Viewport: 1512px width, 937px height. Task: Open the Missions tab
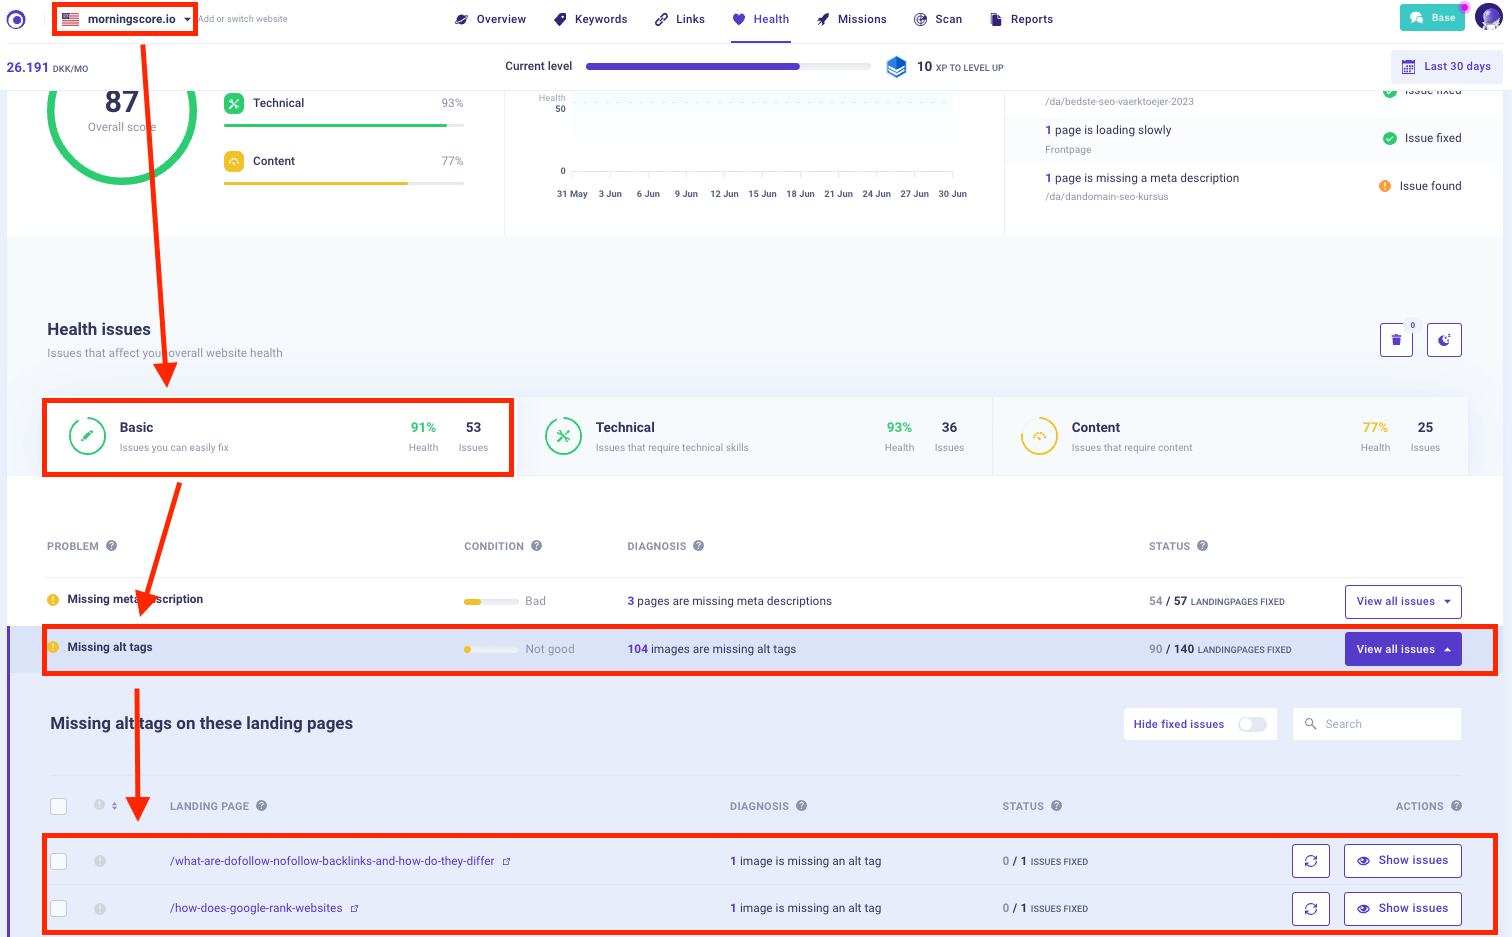pyautogui.click(x=851, y=19)
